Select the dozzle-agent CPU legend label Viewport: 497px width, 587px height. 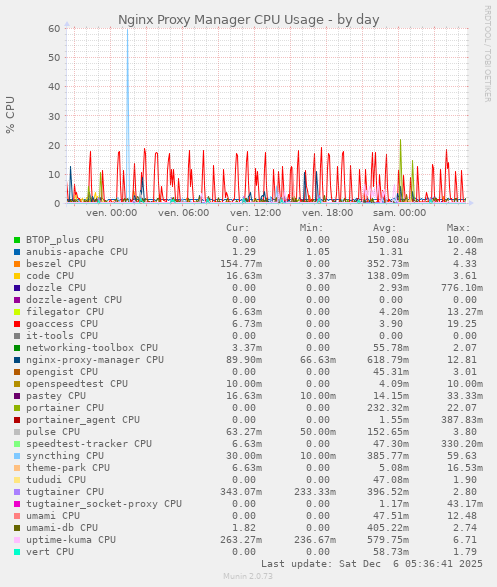pyautogui.click(x=74, y=299)
